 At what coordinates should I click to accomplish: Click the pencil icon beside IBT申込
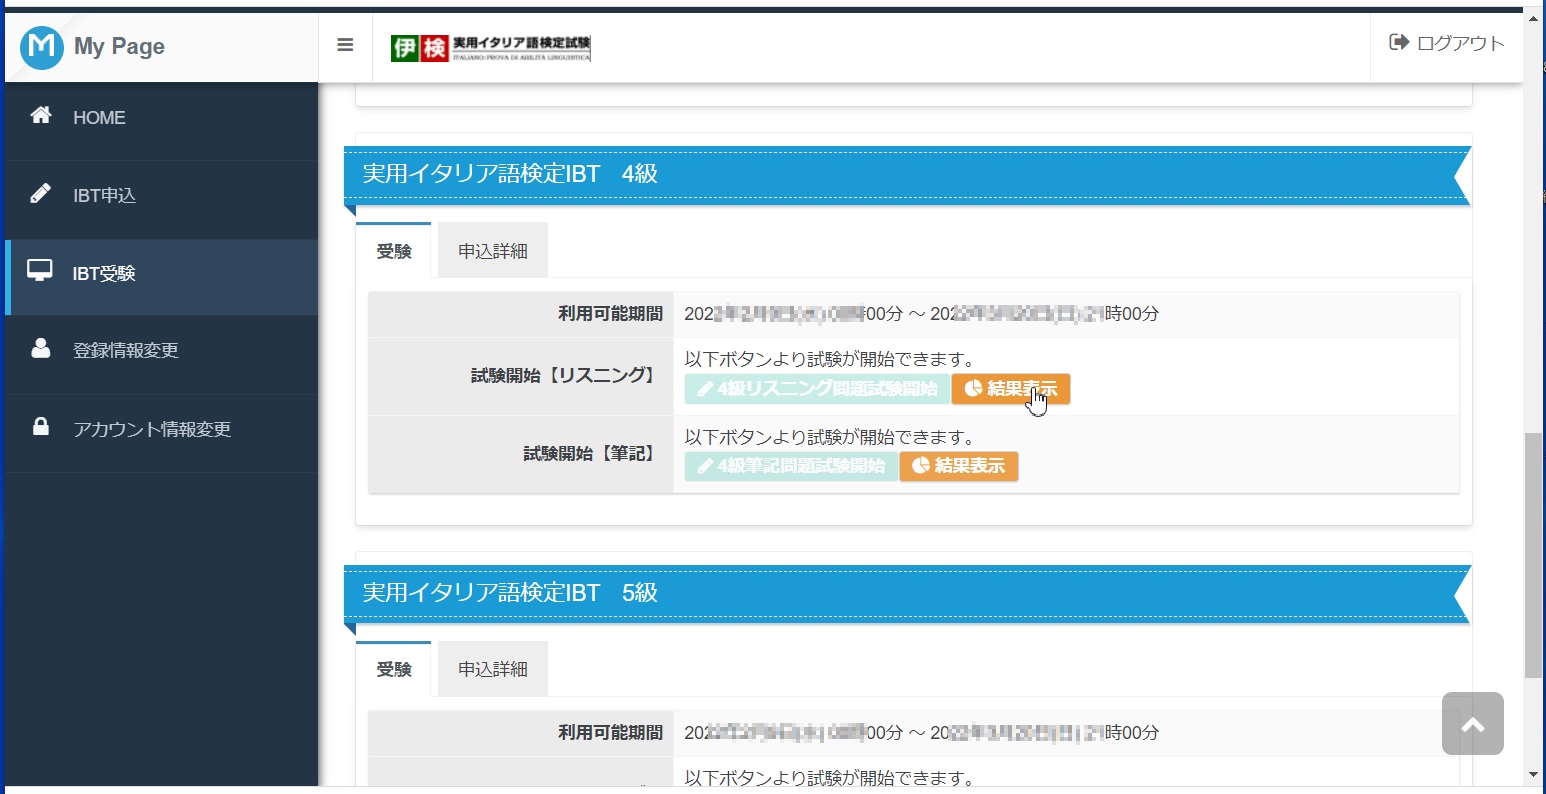(41, 193)
